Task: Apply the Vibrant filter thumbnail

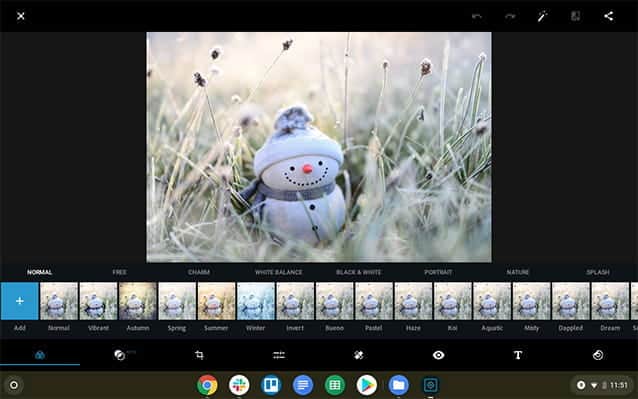Action: click(x=98, y=301)
